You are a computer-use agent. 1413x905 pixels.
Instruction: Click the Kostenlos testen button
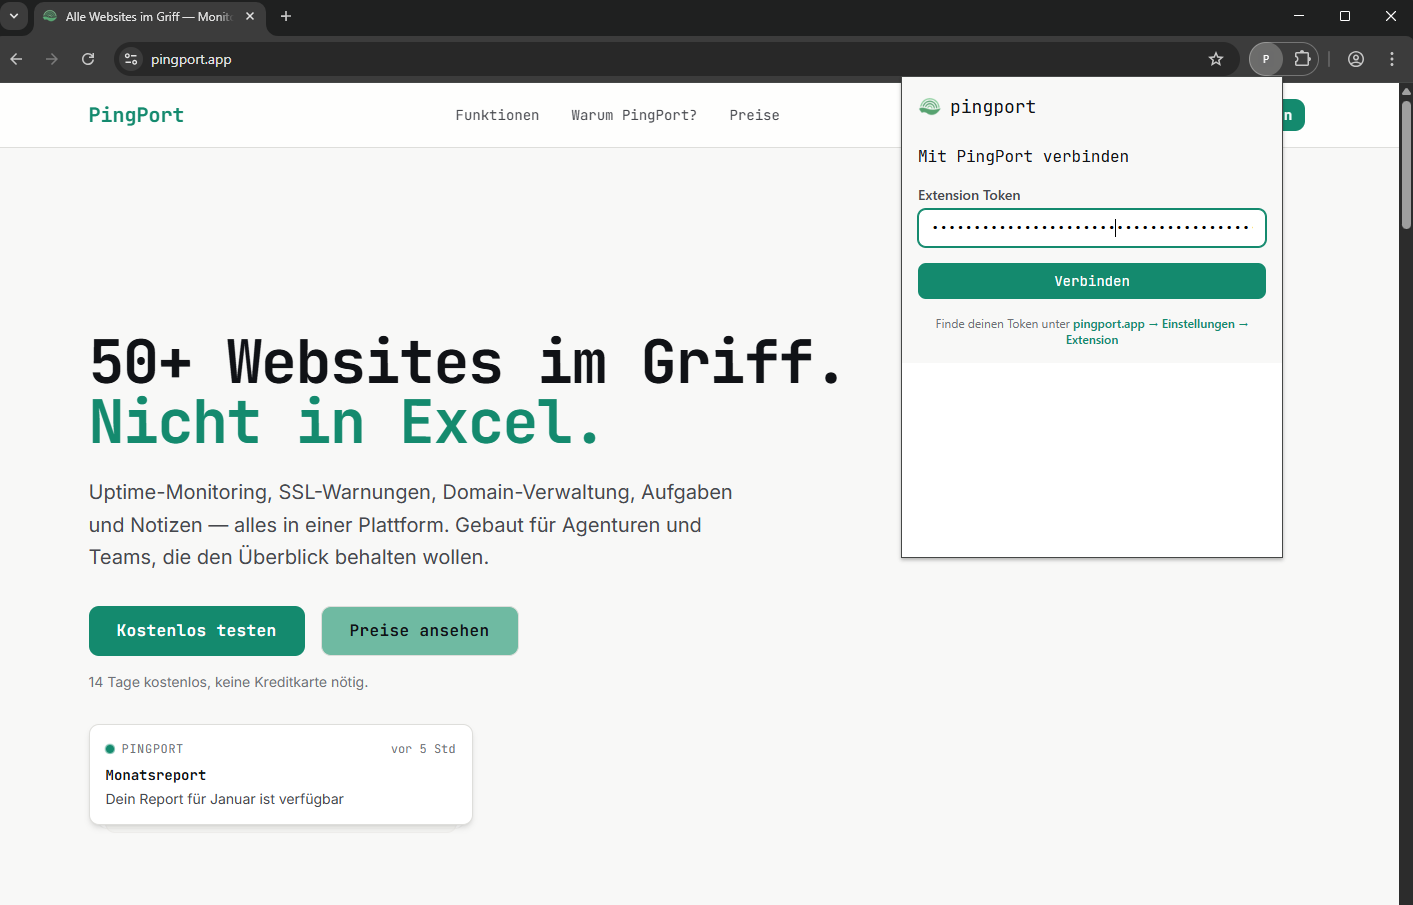coord(197,631)
